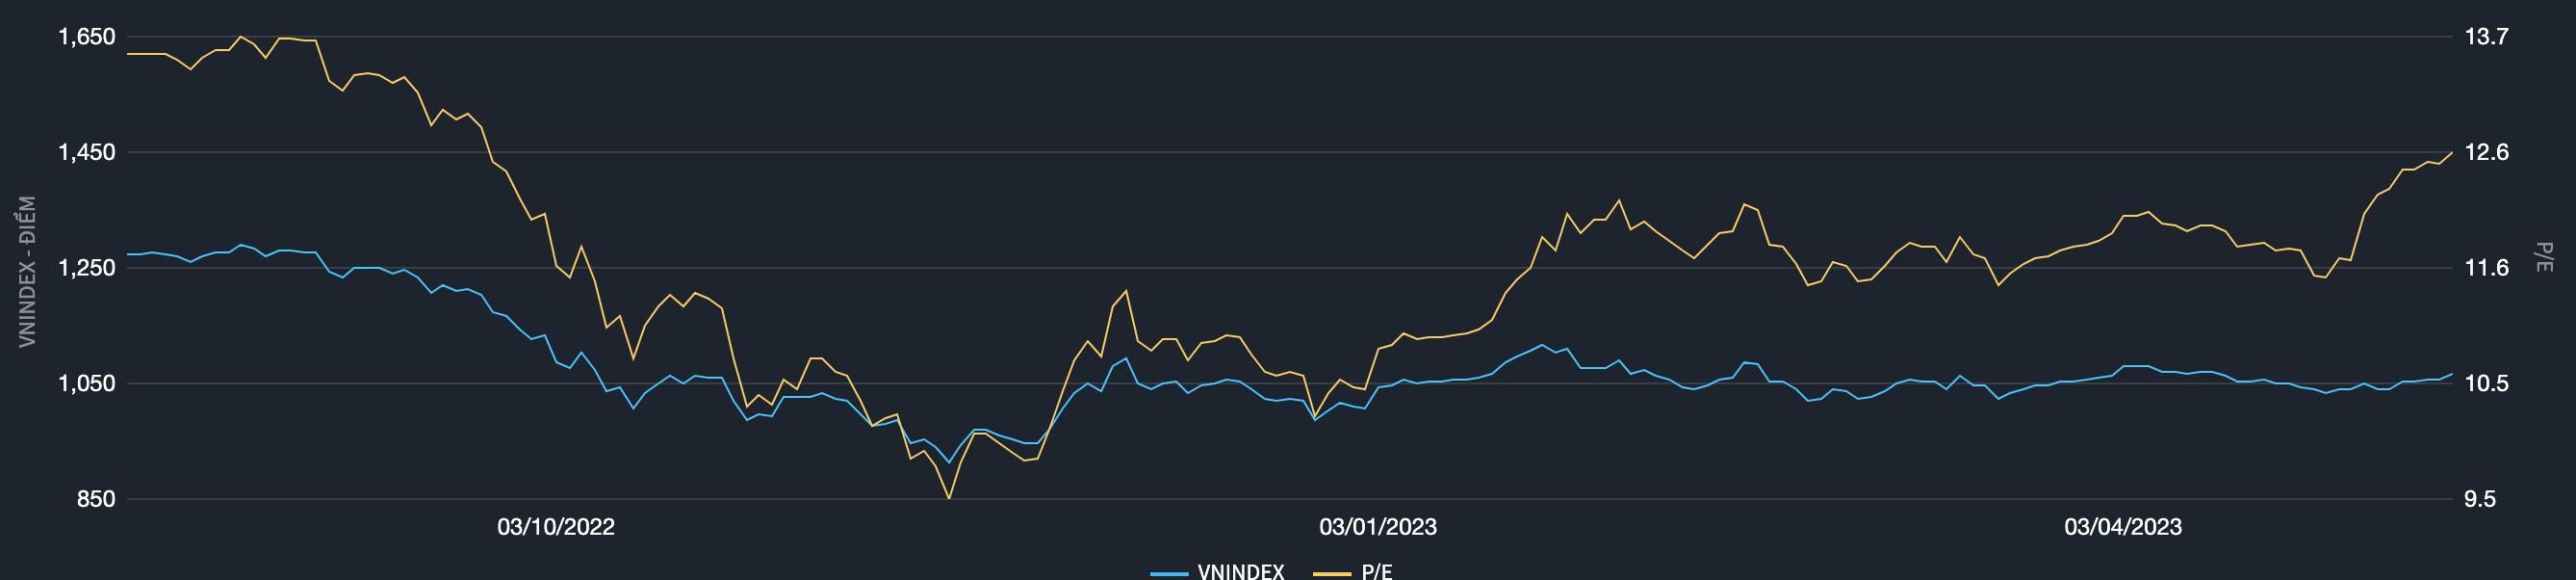
Task: Select the 03/04/2023 date on the x-axis
Action: coord(2122,527)
